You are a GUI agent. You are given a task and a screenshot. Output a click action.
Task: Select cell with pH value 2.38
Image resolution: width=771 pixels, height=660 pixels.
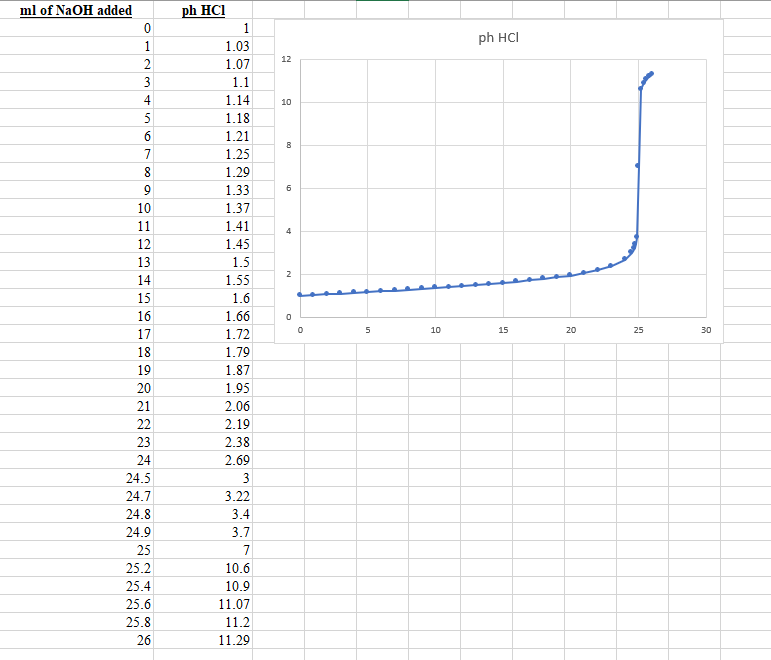[x=203, y=442]
